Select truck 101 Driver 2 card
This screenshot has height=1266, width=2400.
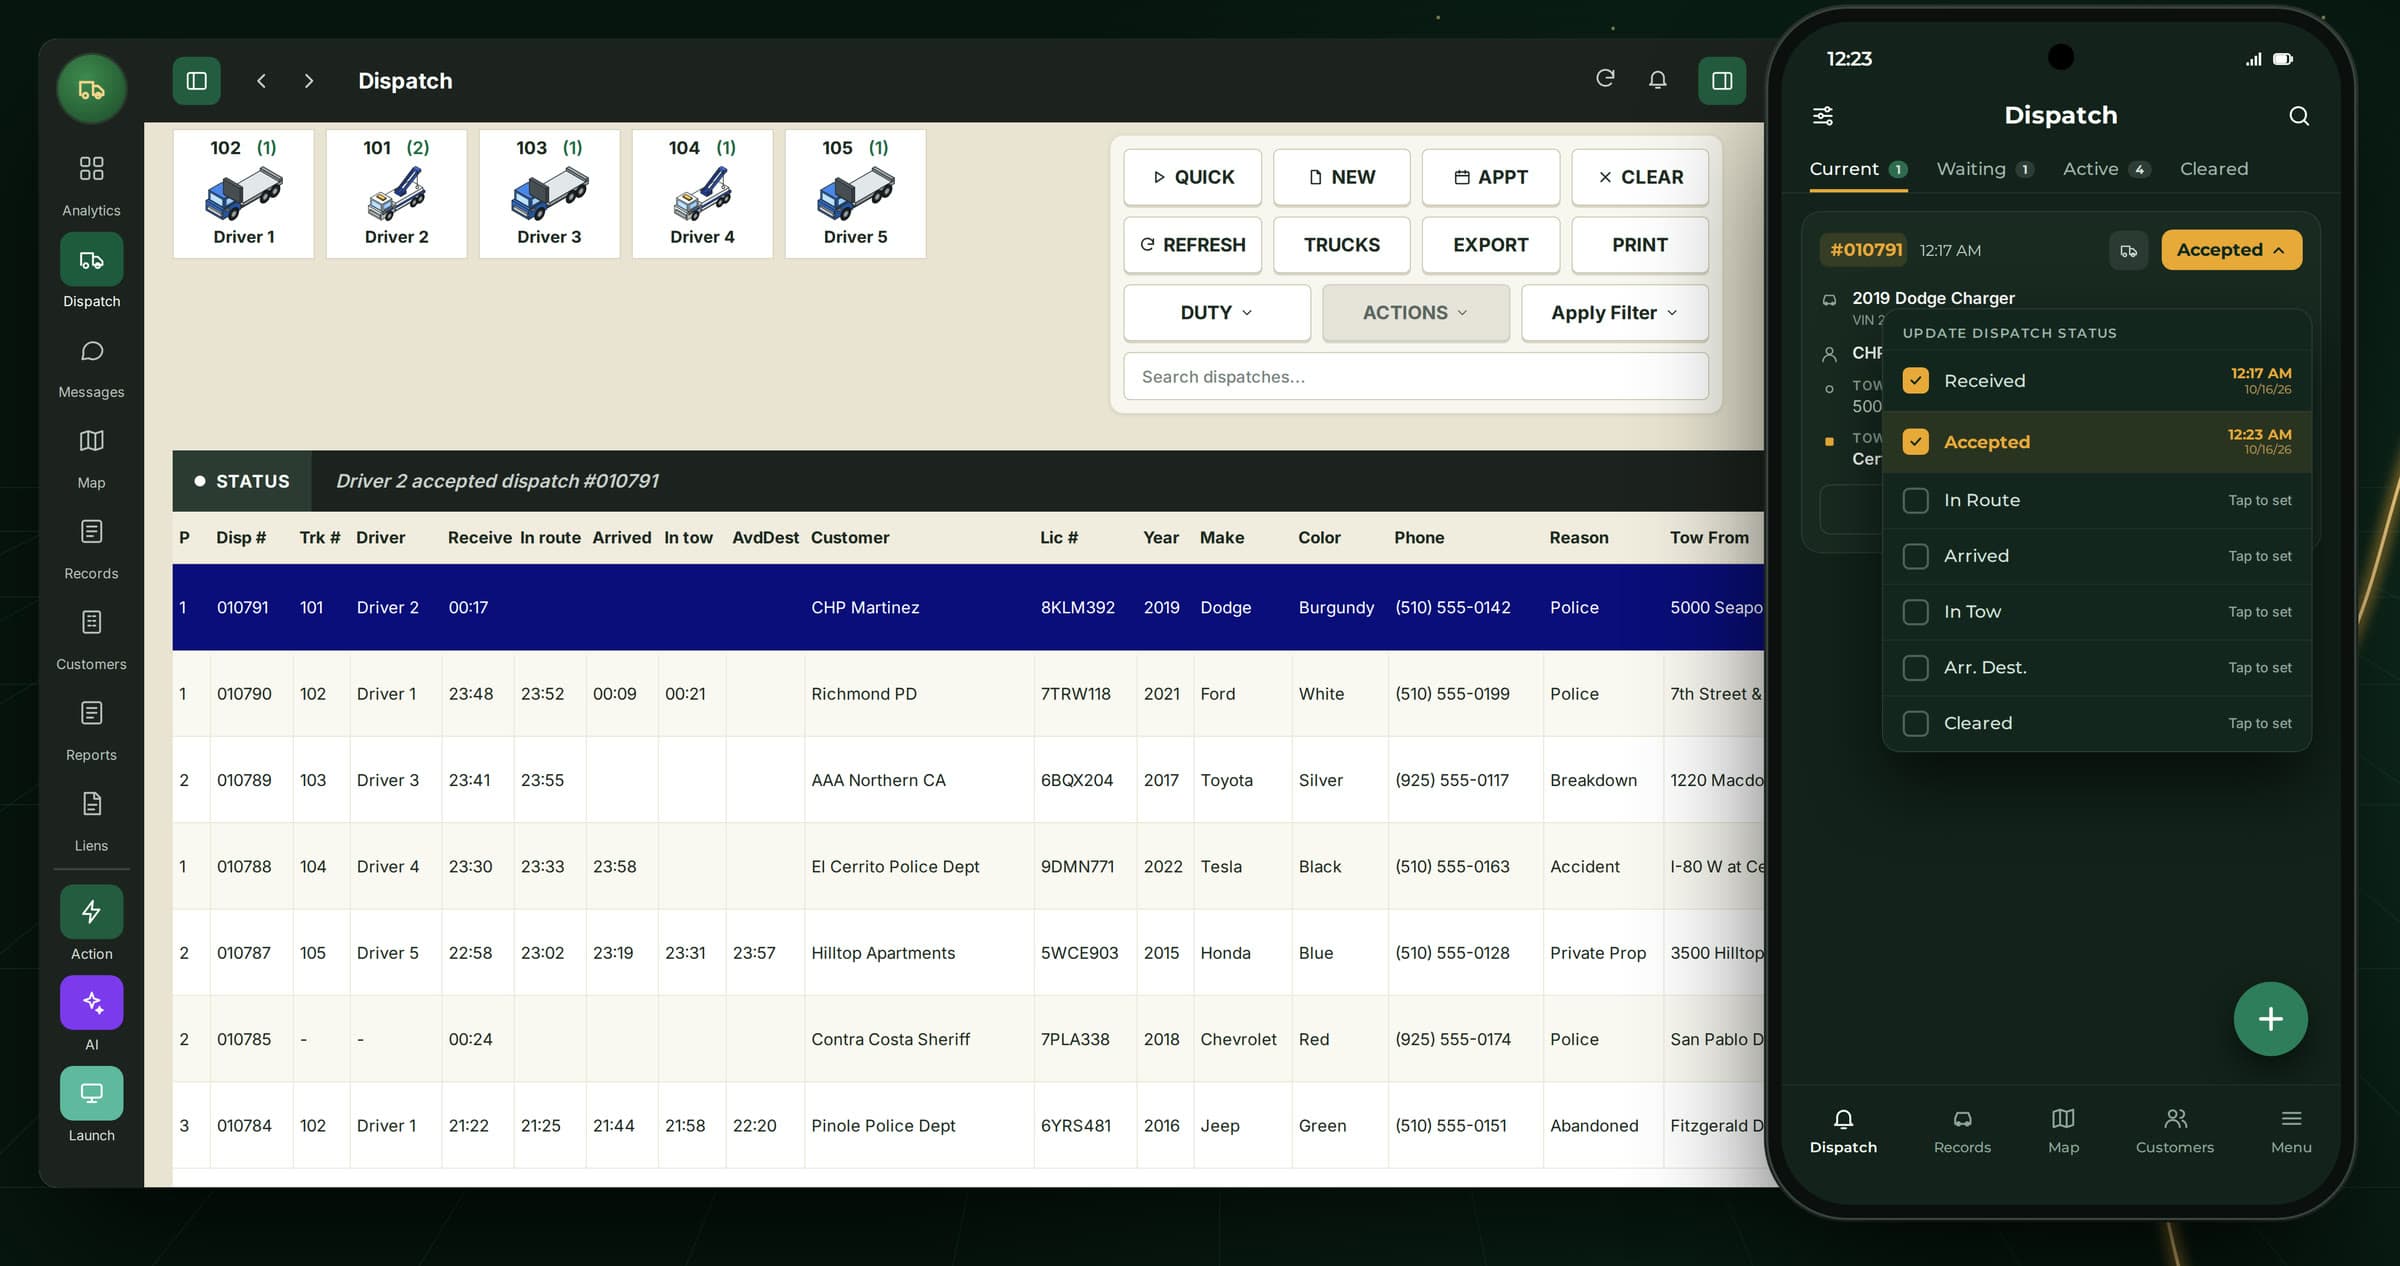pyautogui.click(x=396, y=194)
